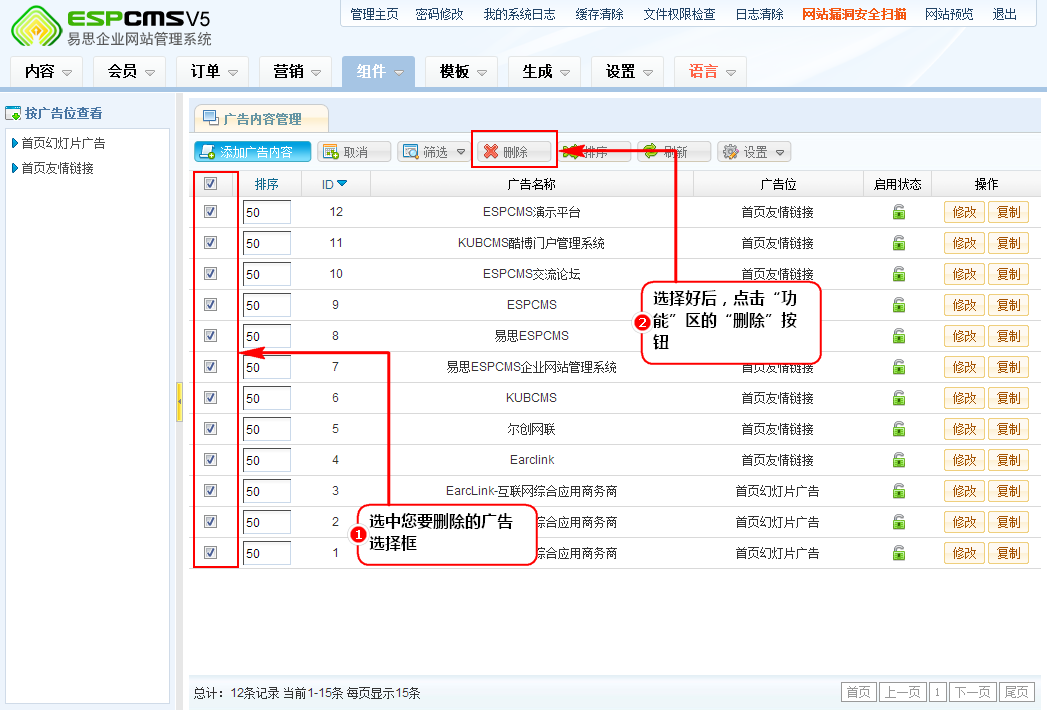Screen dimensions: 1047x712
Task: Toggle lock status icon for ID 1 row
Action: coord(899,553)
